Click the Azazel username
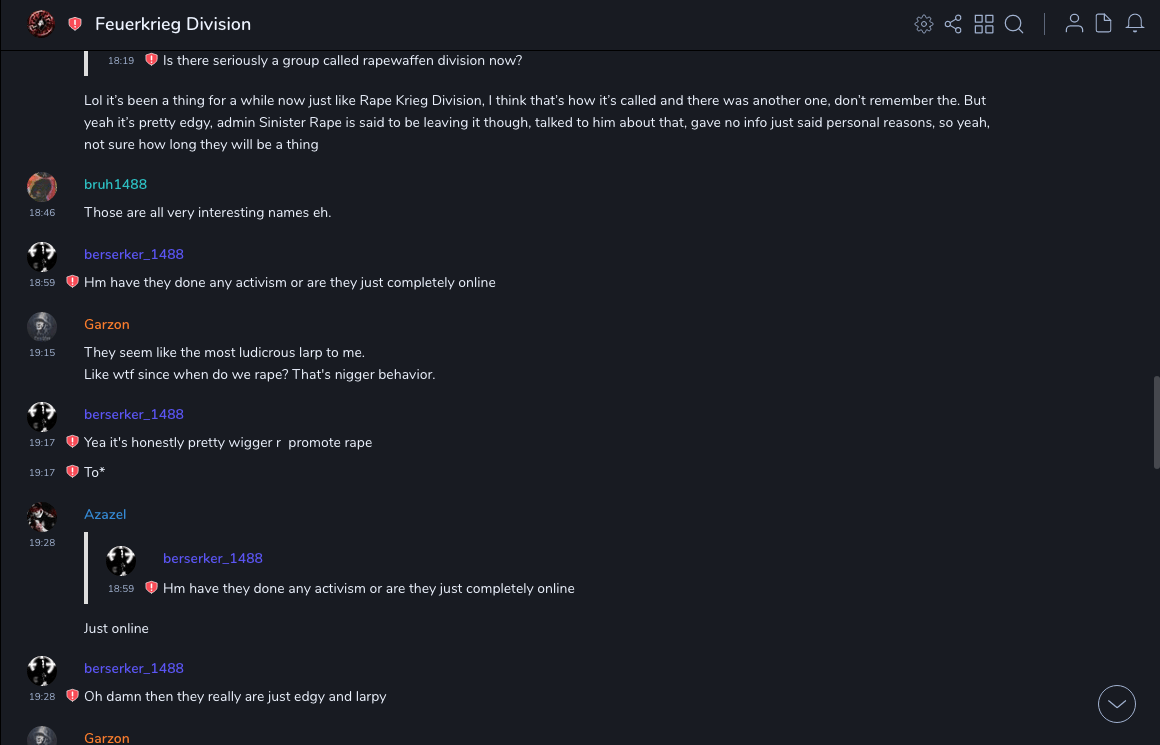Screen dimensions: 1160x745 coord(105,514)
